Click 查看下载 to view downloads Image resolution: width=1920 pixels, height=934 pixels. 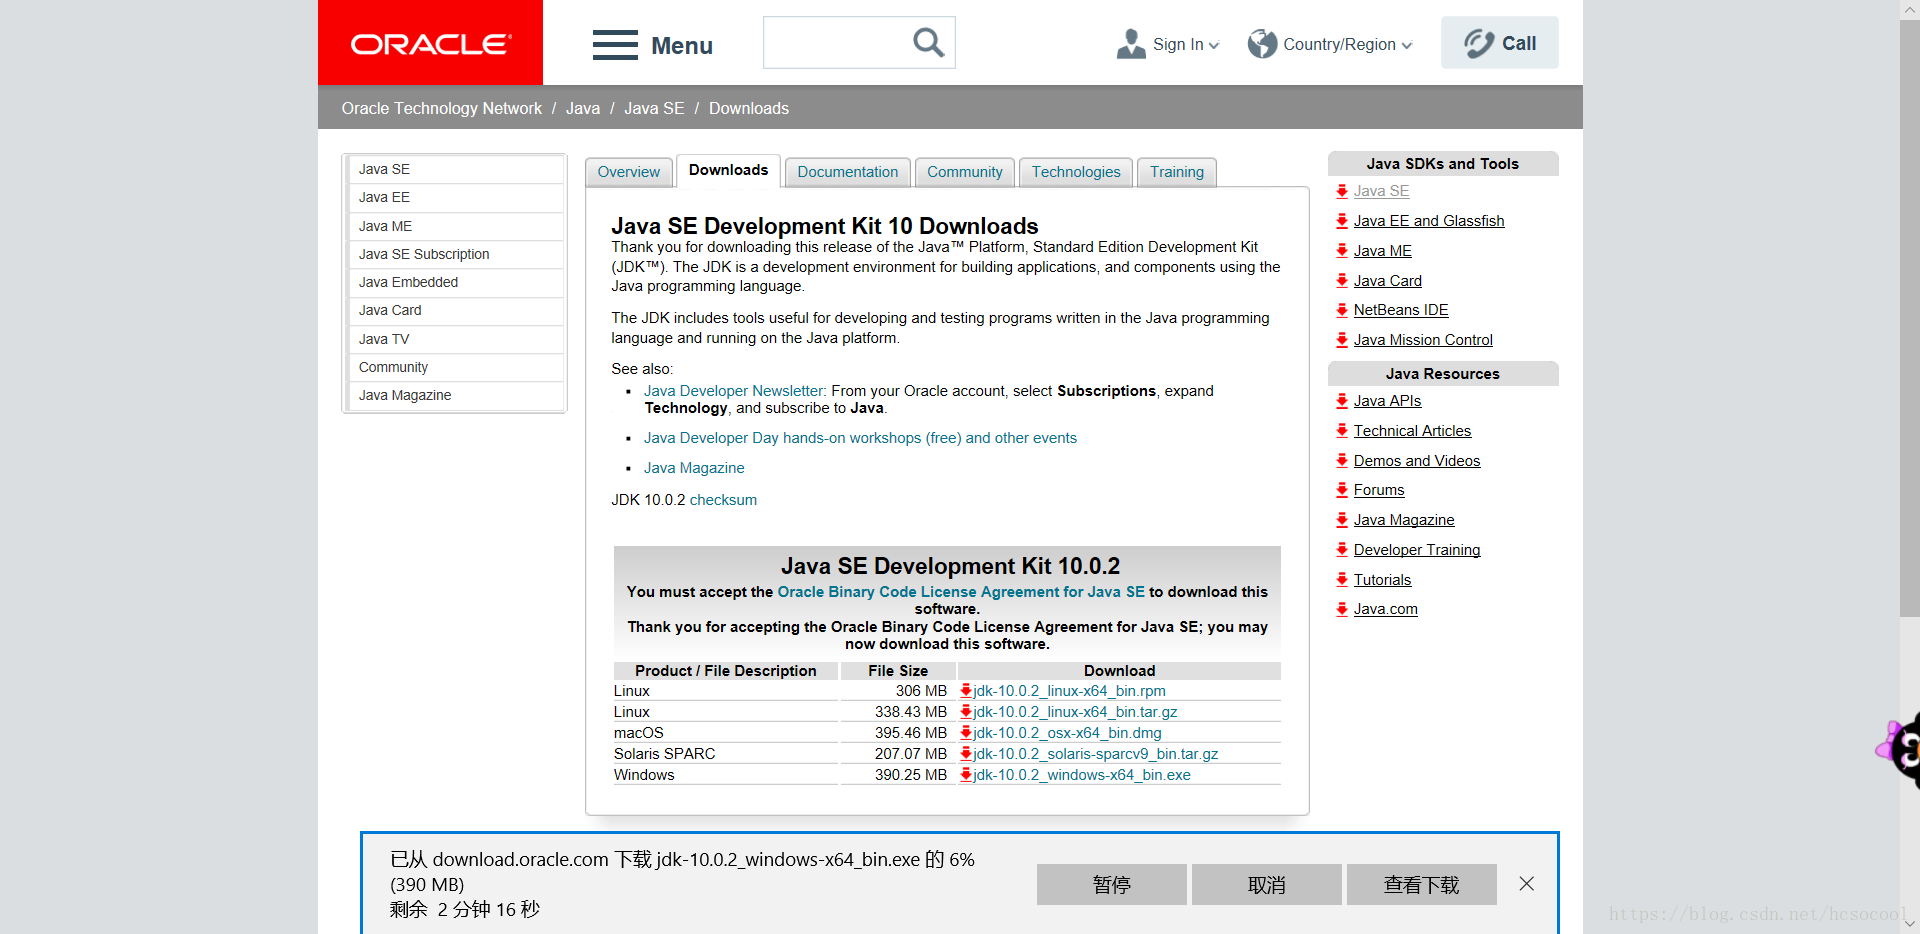pos(1422,885)
